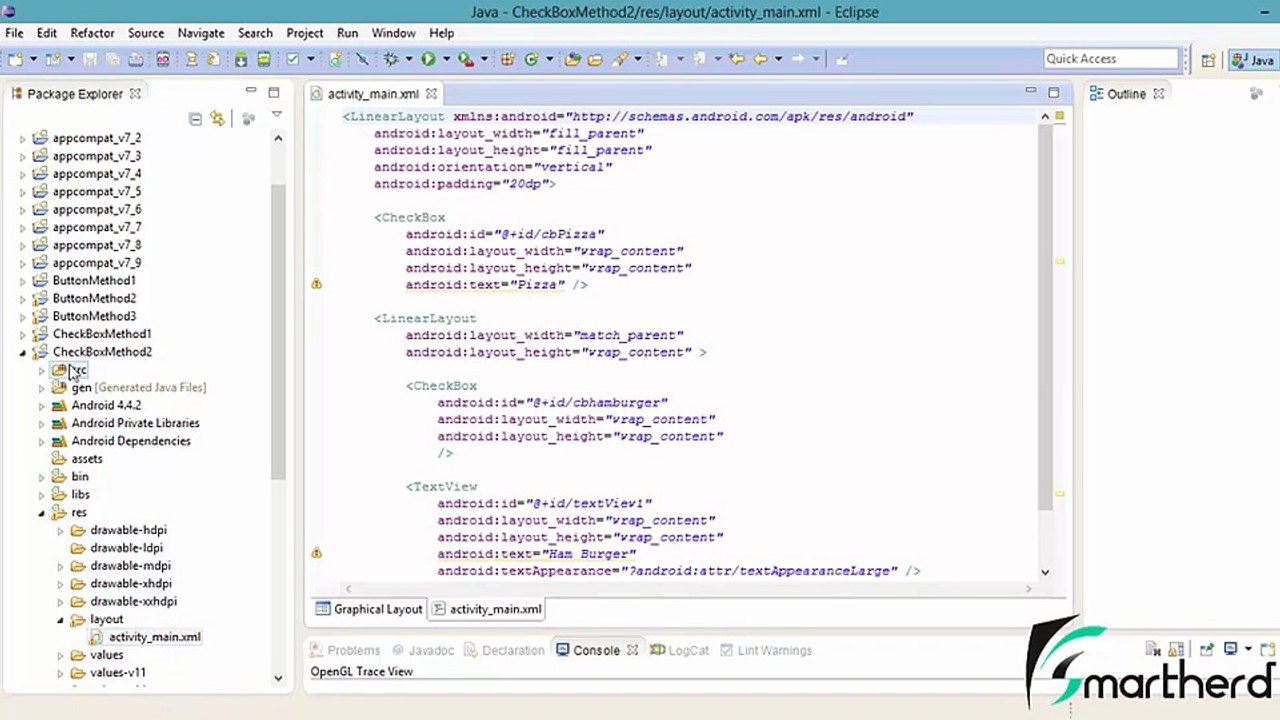Maximize the editor area
Screen dimensions: 1280x720
point(1053,92)
